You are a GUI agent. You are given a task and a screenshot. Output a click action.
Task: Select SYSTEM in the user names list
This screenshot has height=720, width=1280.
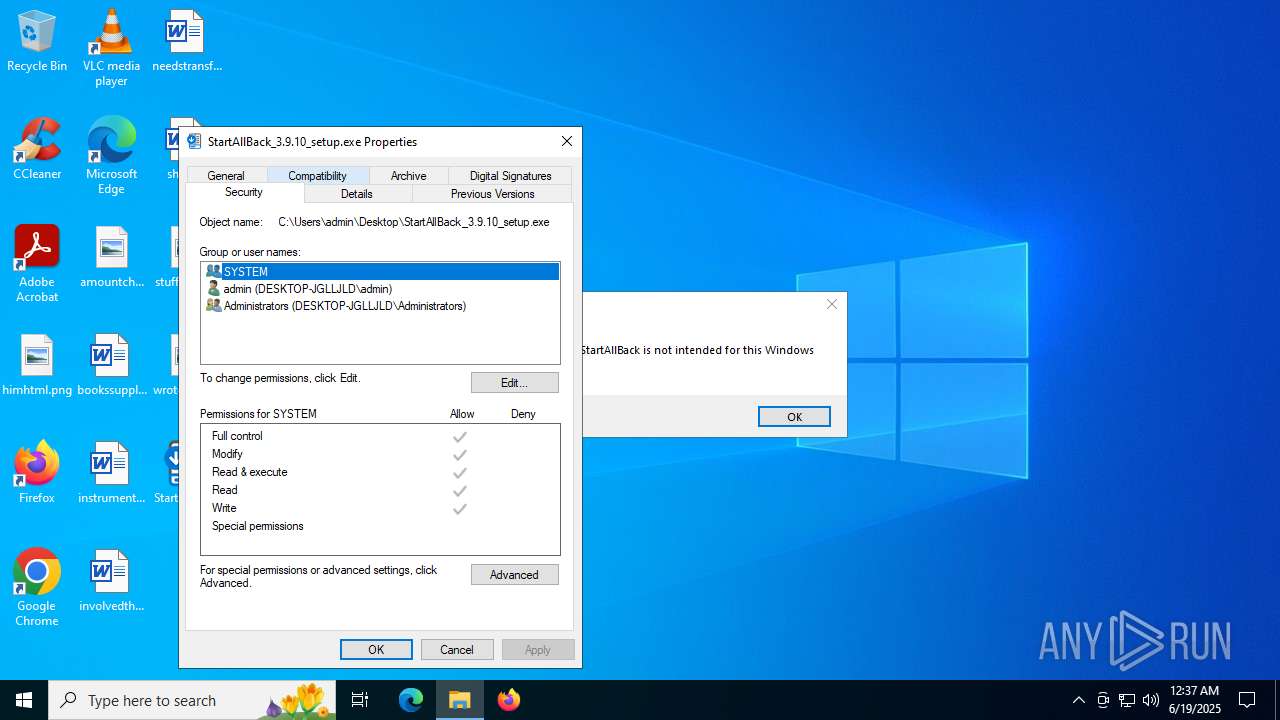coord(380,272)
